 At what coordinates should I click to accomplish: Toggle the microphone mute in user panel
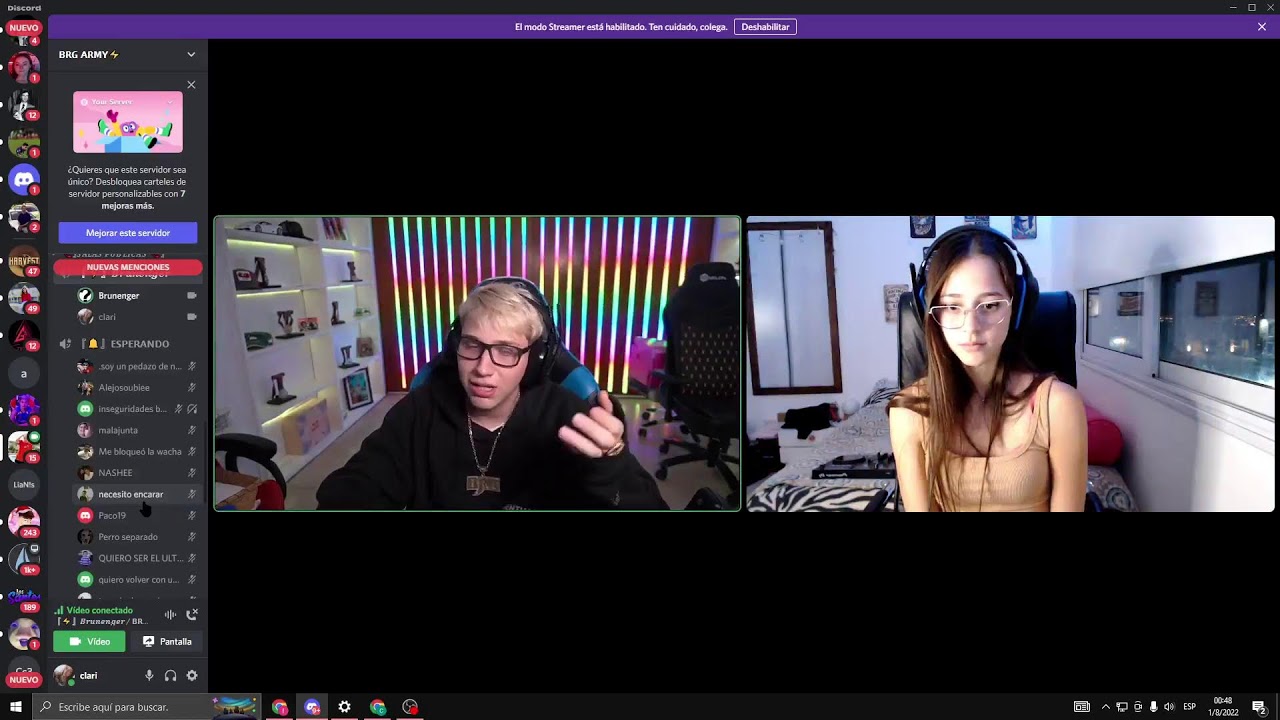149,676
